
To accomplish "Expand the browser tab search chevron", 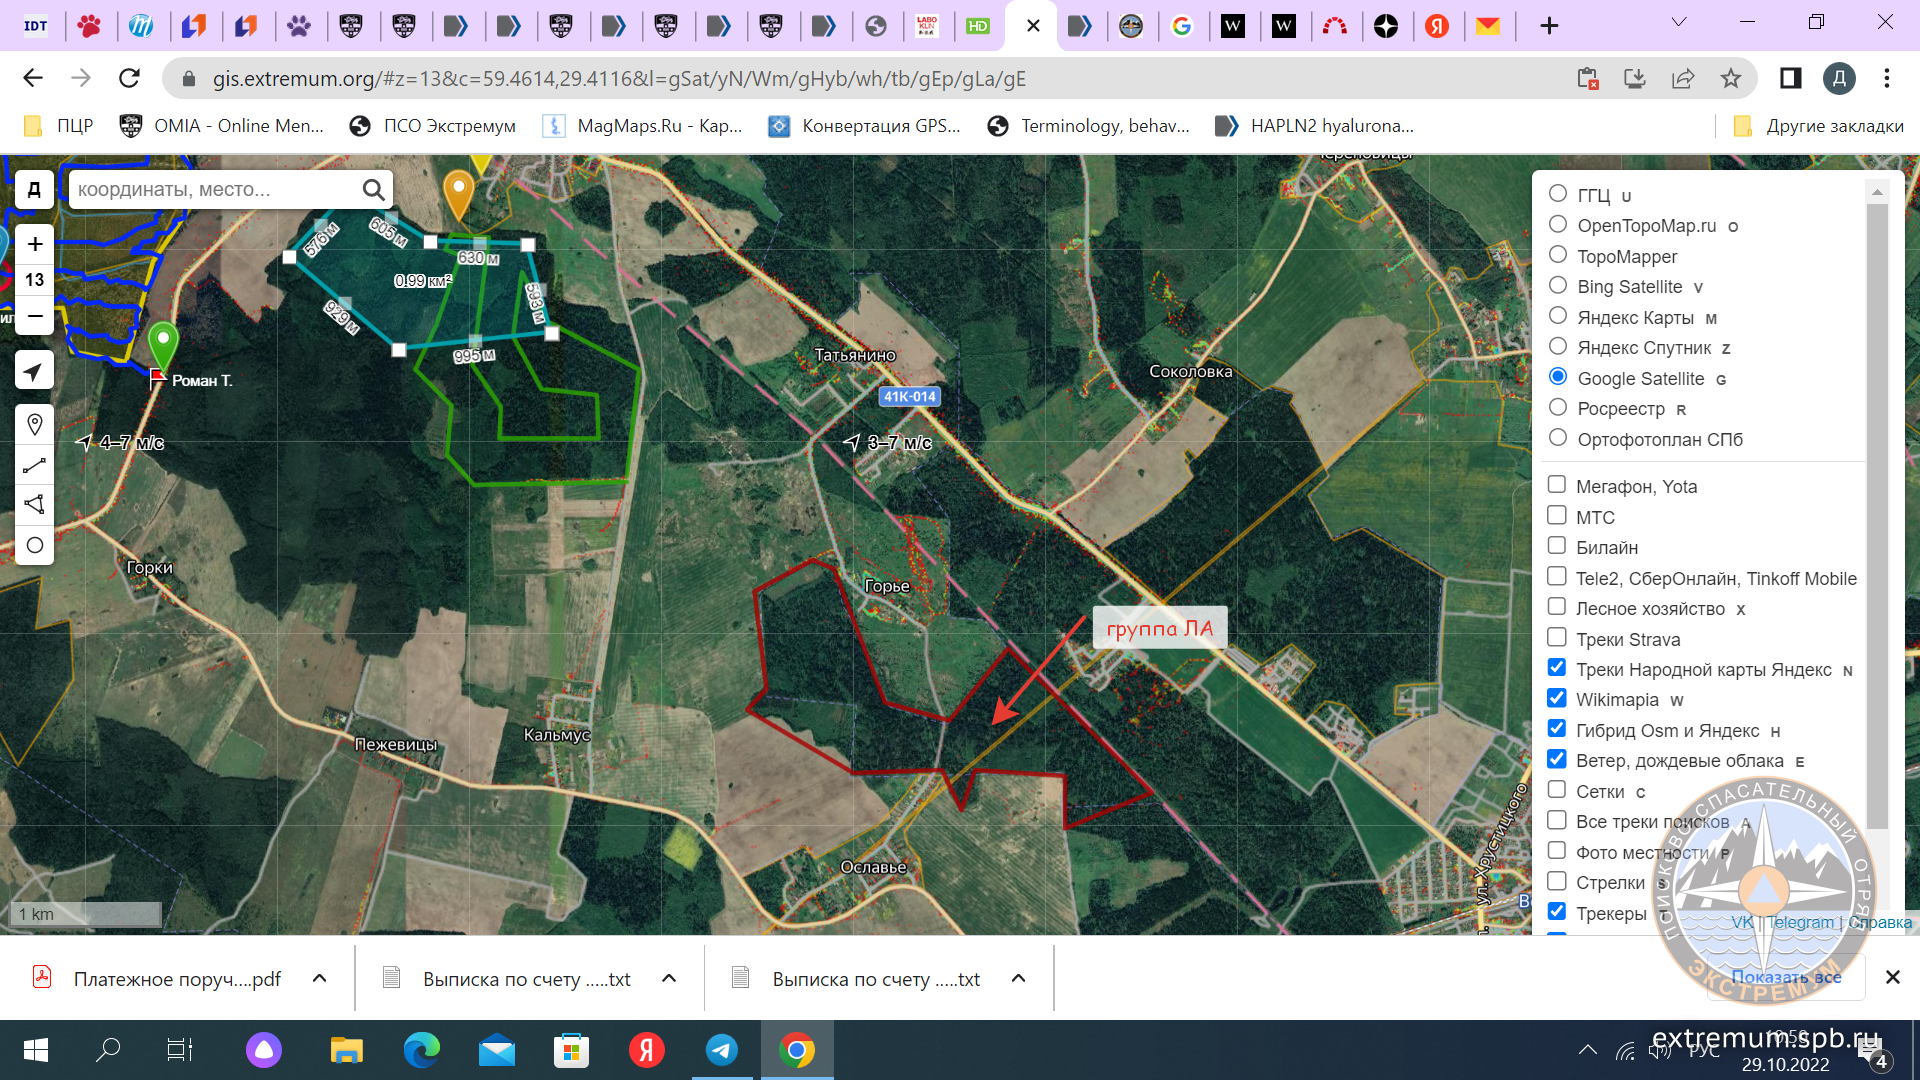I will (1679, 23).
